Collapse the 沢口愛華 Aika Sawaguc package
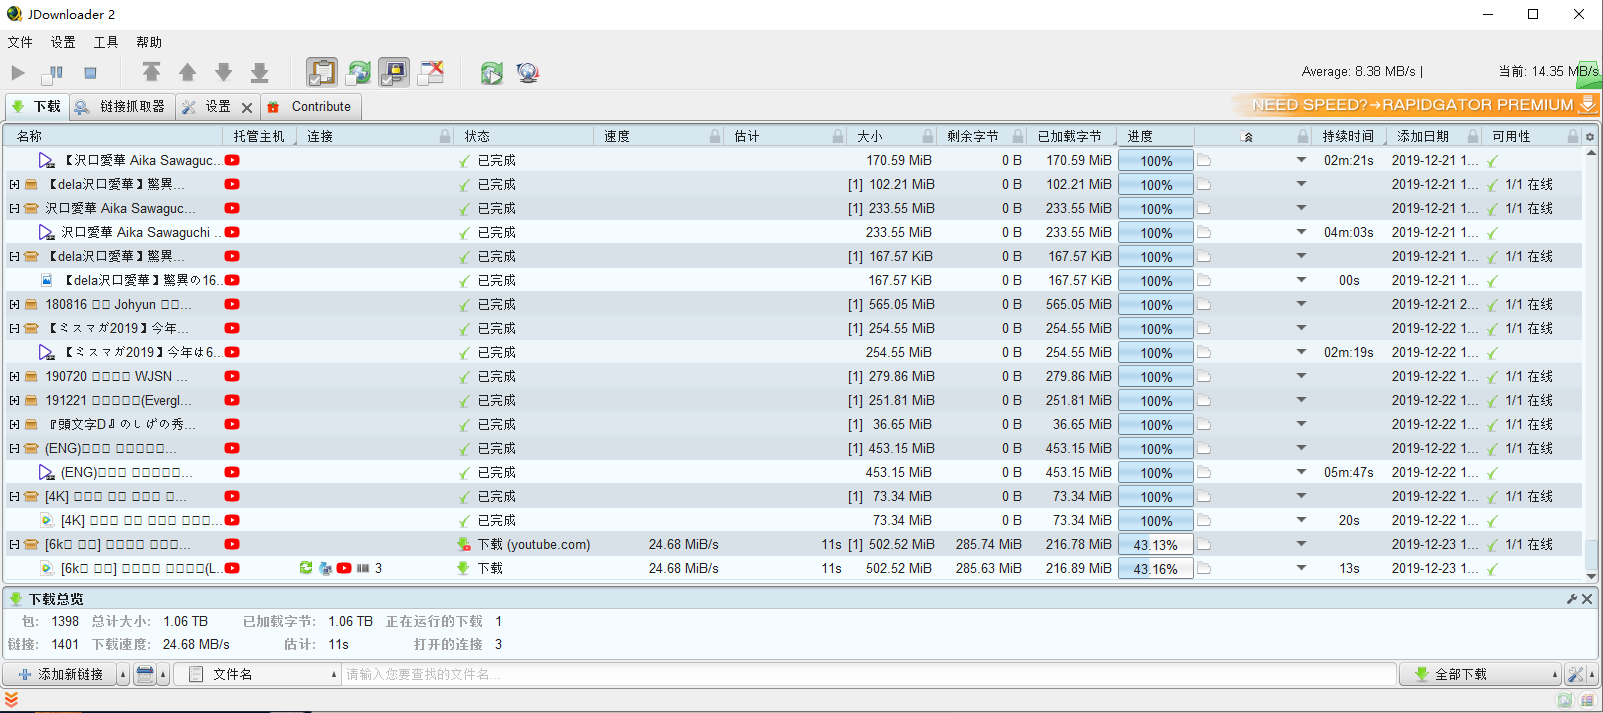The image size is (1603, 713). [x=14, y=208]
